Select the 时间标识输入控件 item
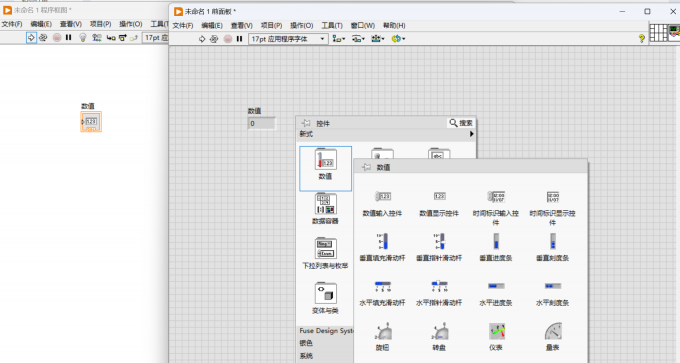 [x=496, y=208]
